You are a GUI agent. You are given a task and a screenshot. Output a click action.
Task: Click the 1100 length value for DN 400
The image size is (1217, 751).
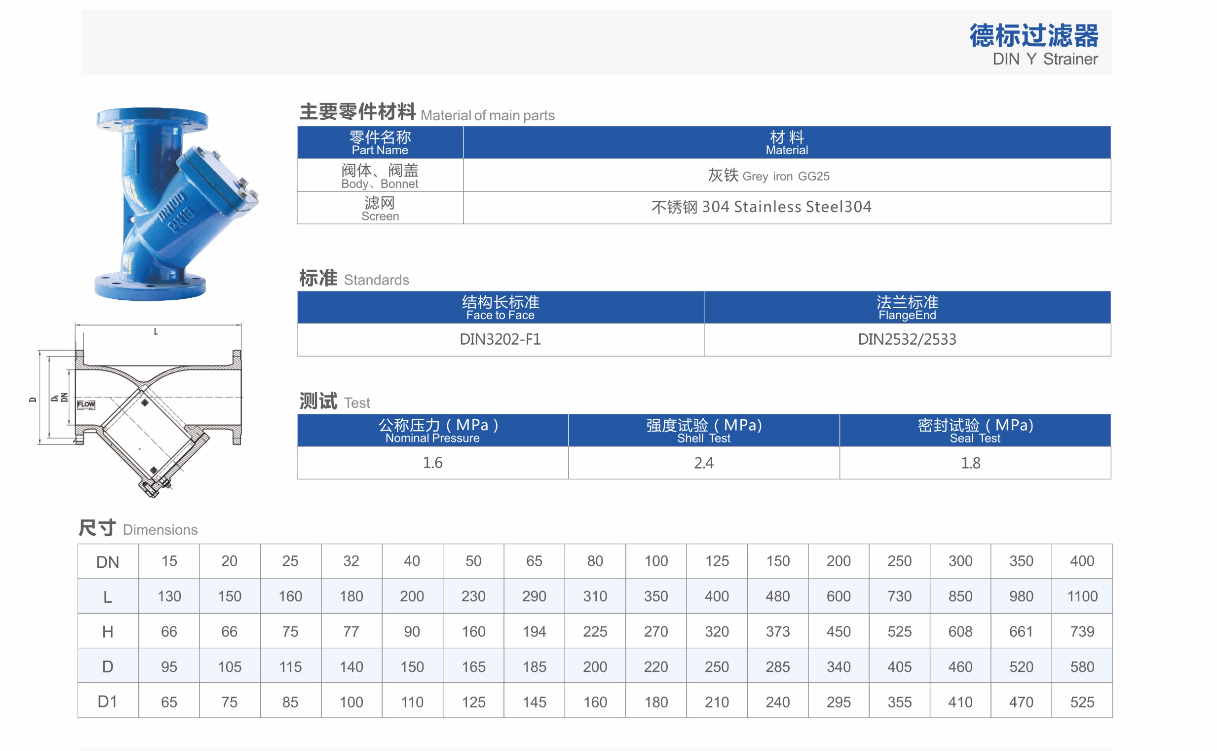[x=1082, y=596]
